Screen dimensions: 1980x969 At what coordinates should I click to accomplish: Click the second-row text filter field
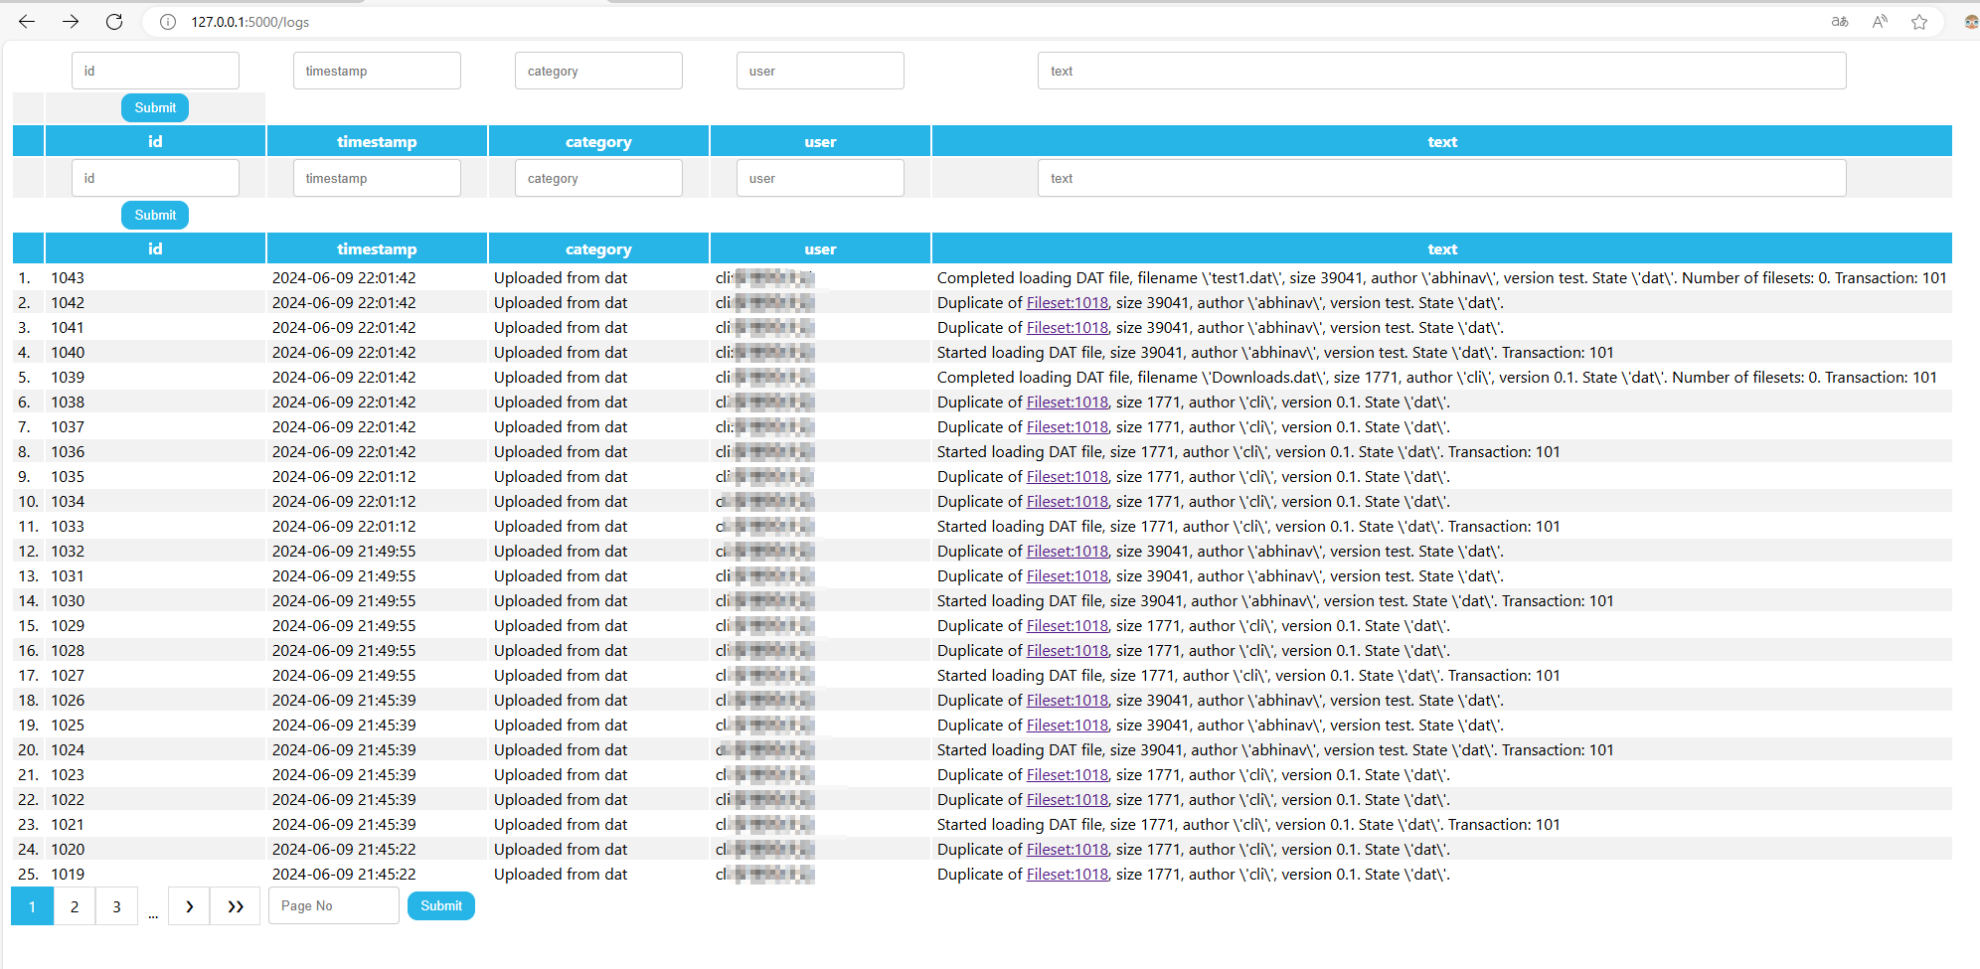[x=1441, y=179]
